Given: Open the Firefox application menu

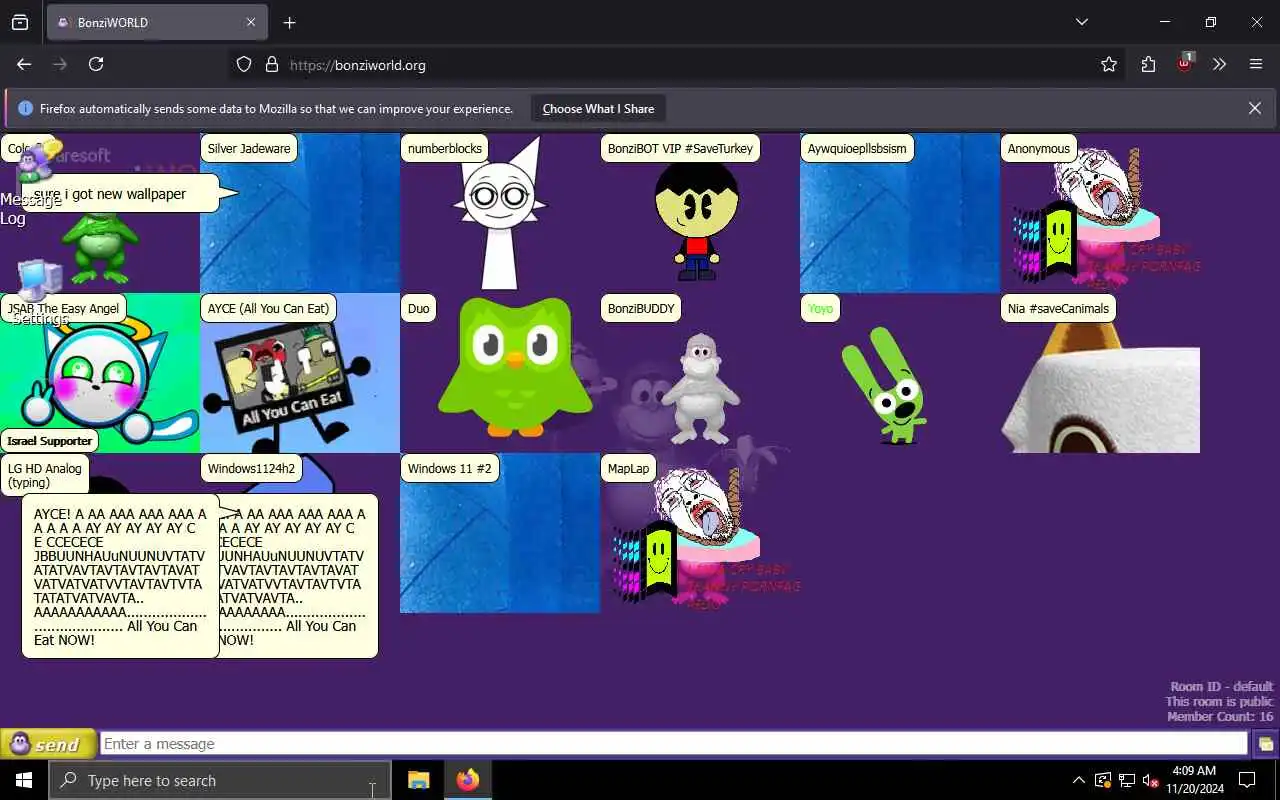Looking at the screenshot, I should [1256, 64].
